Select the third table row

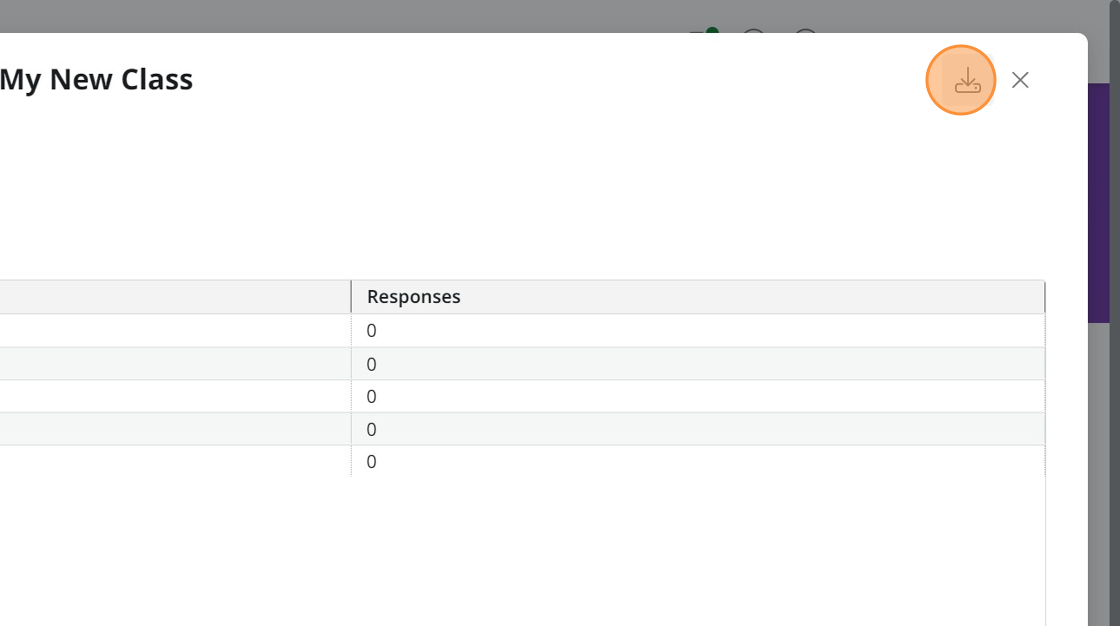point(371,396)
